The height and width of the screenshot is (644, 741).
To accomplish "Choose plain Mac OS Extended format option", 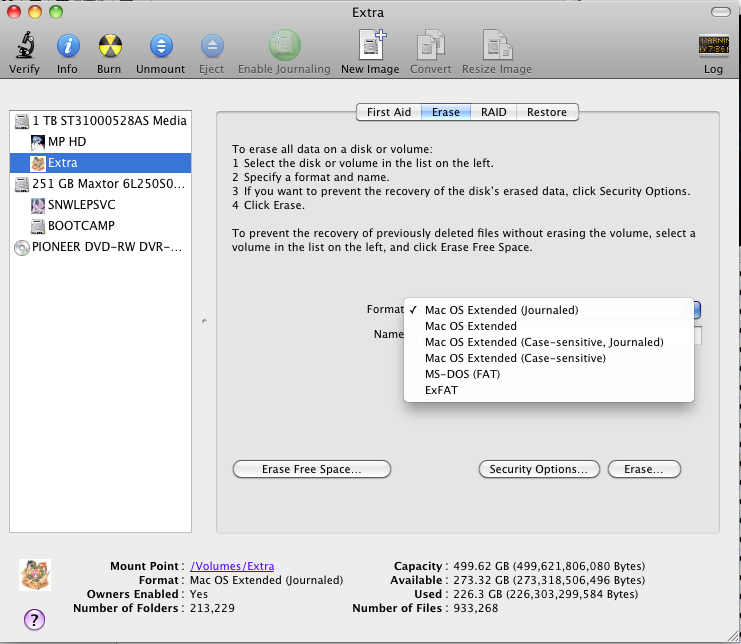I will pos(549,326).
